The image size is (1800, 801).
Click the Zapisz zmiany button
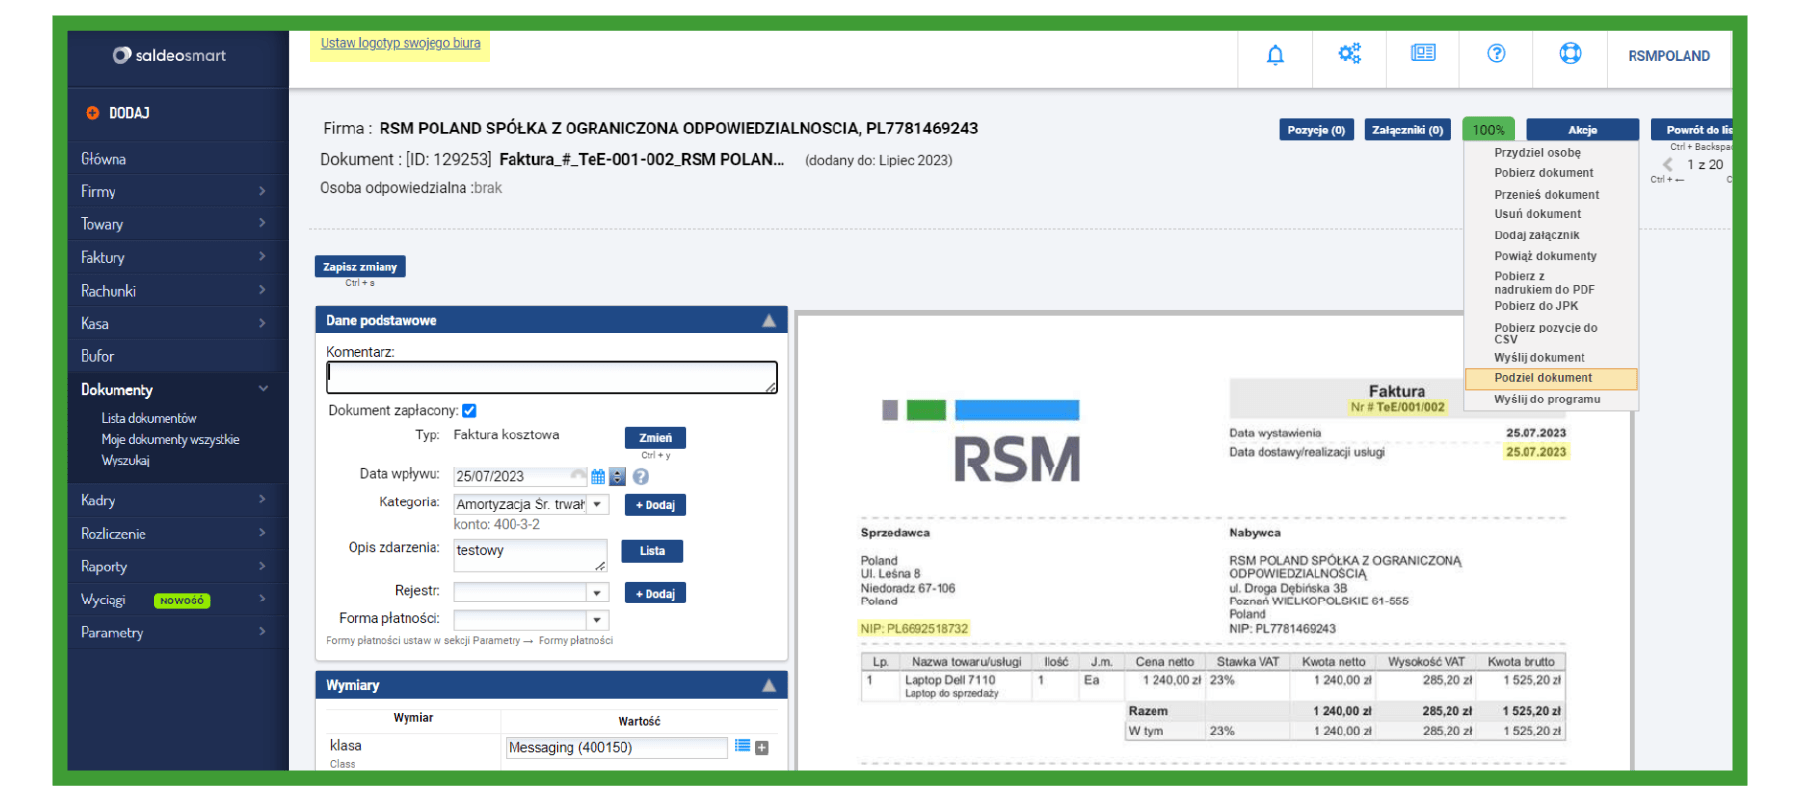pyautogui.click(x=360, y=267)
